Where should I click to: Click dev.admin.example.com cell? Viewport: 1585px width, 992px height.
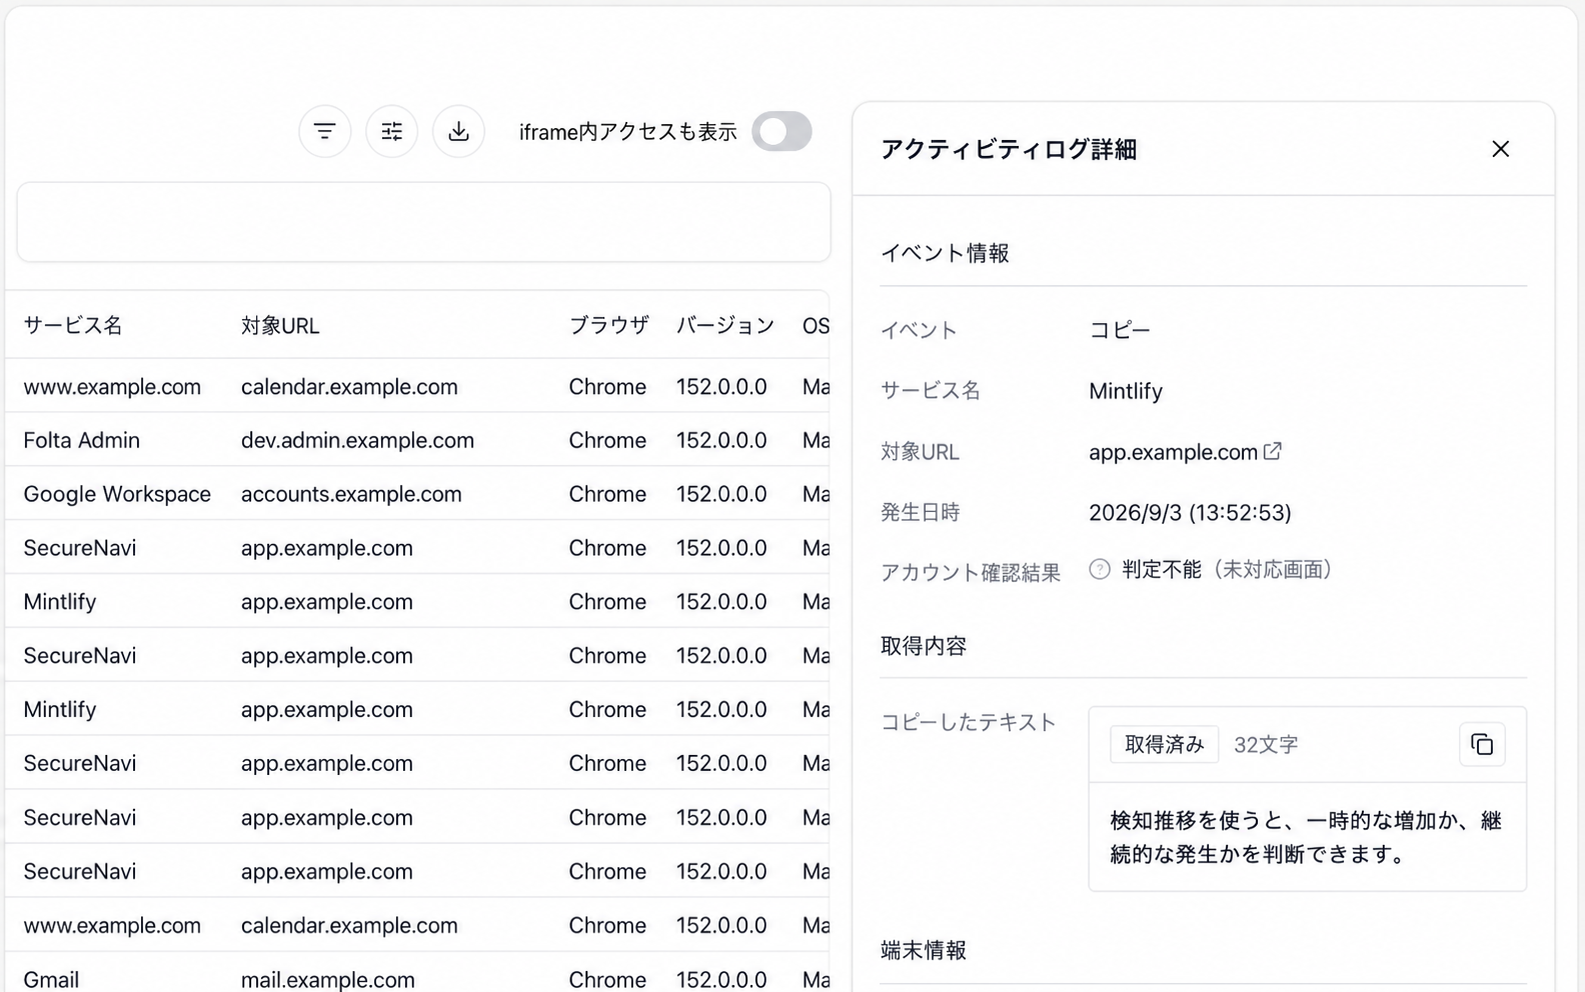click(357, 440)
